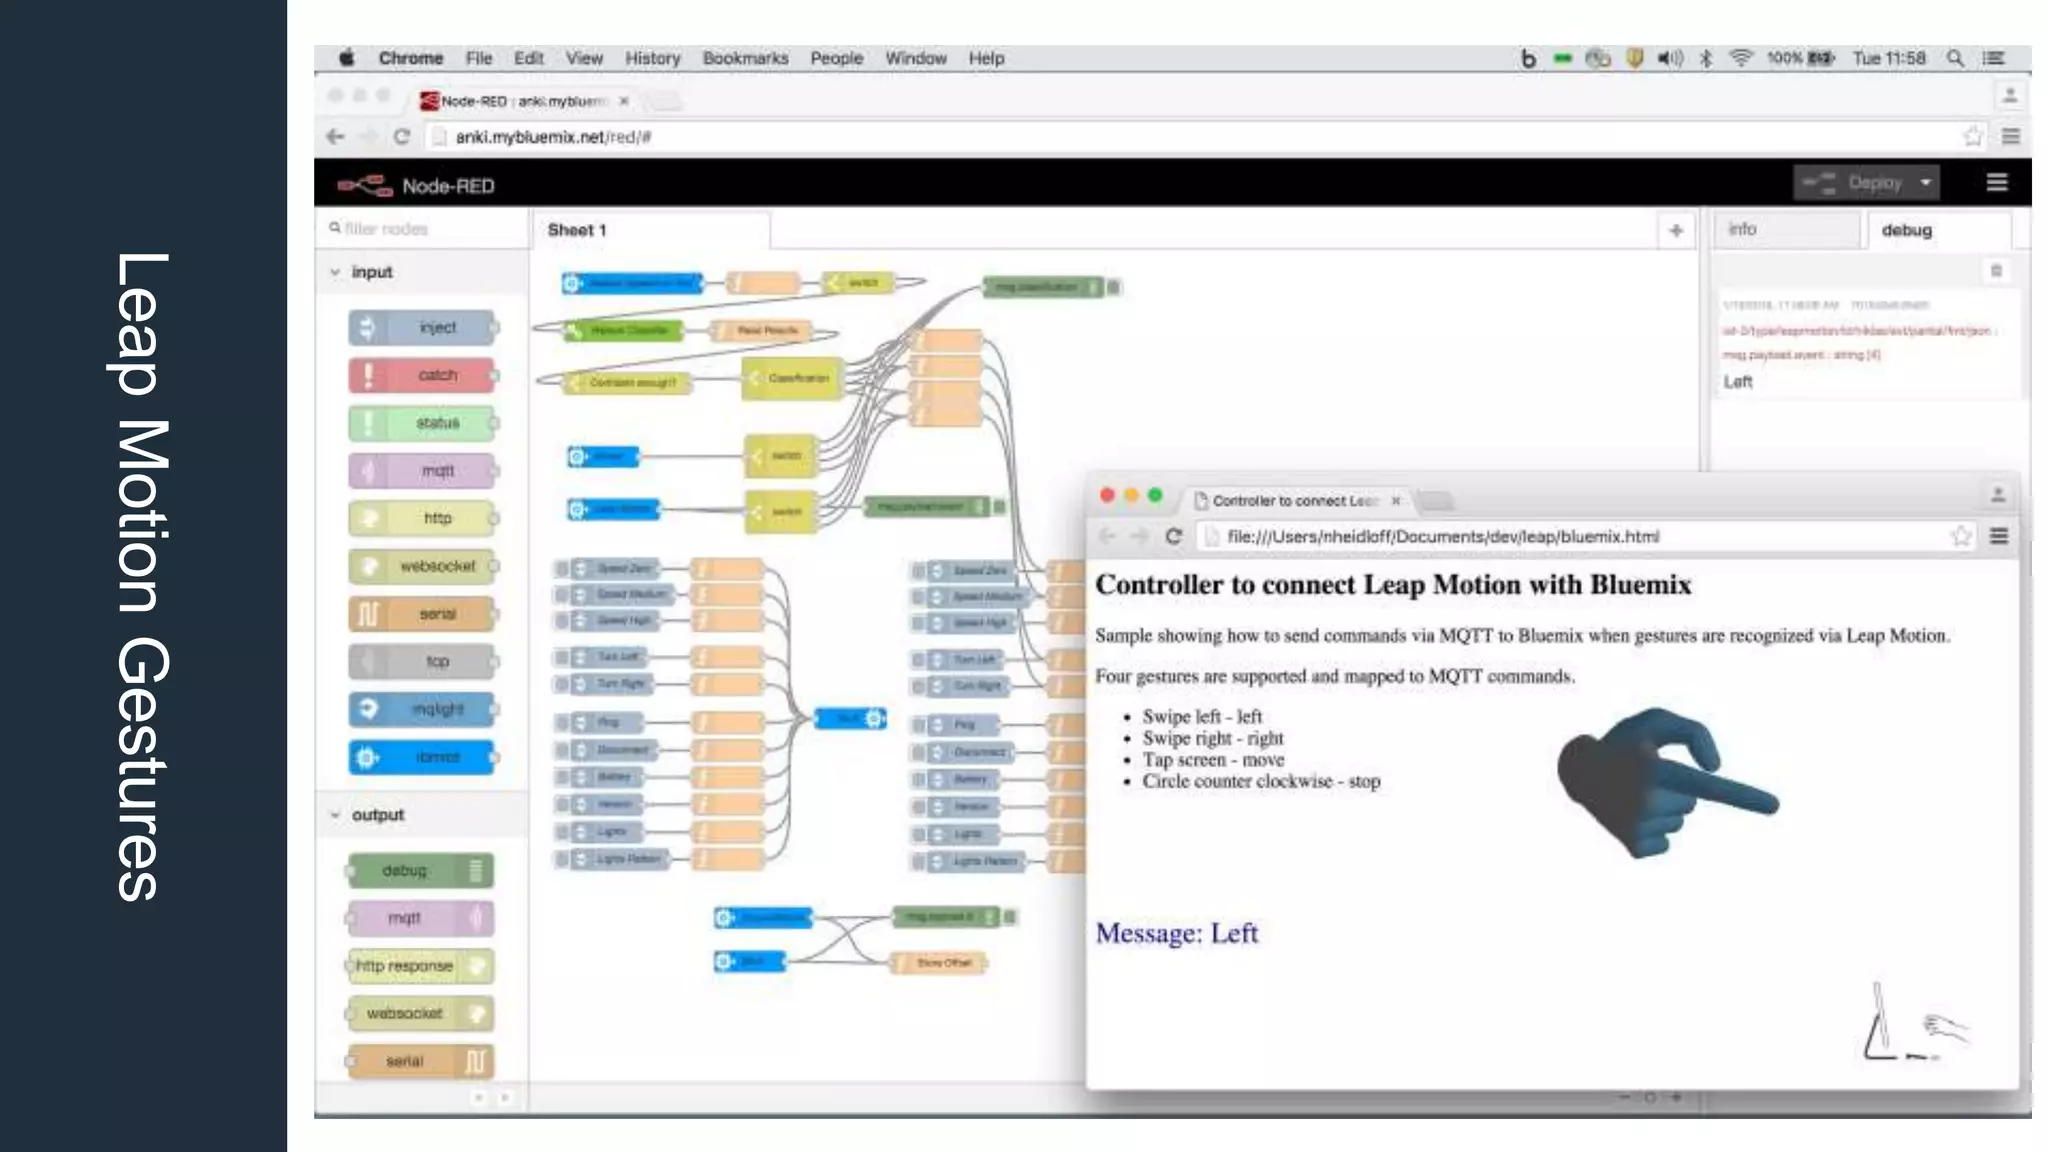Select the ibmiot input node
The width and height of the screenshot is (2048, 1152).
tap(424, 757)
